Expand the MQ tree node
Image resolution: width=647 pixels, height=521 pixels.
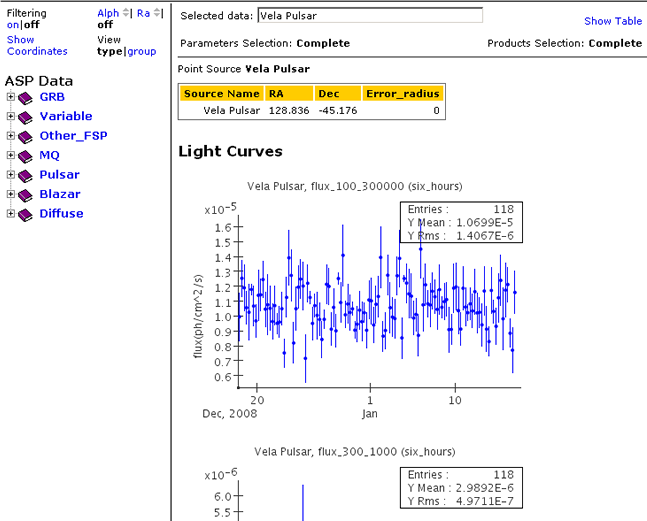click(11, 155)
